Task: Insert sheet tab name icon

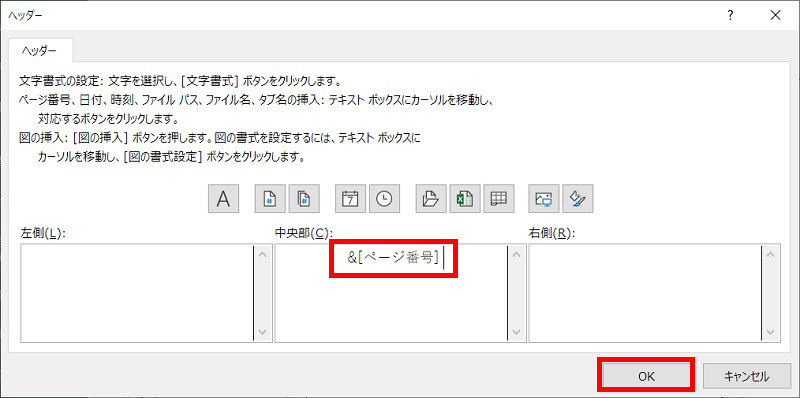Action: [498, 198]
